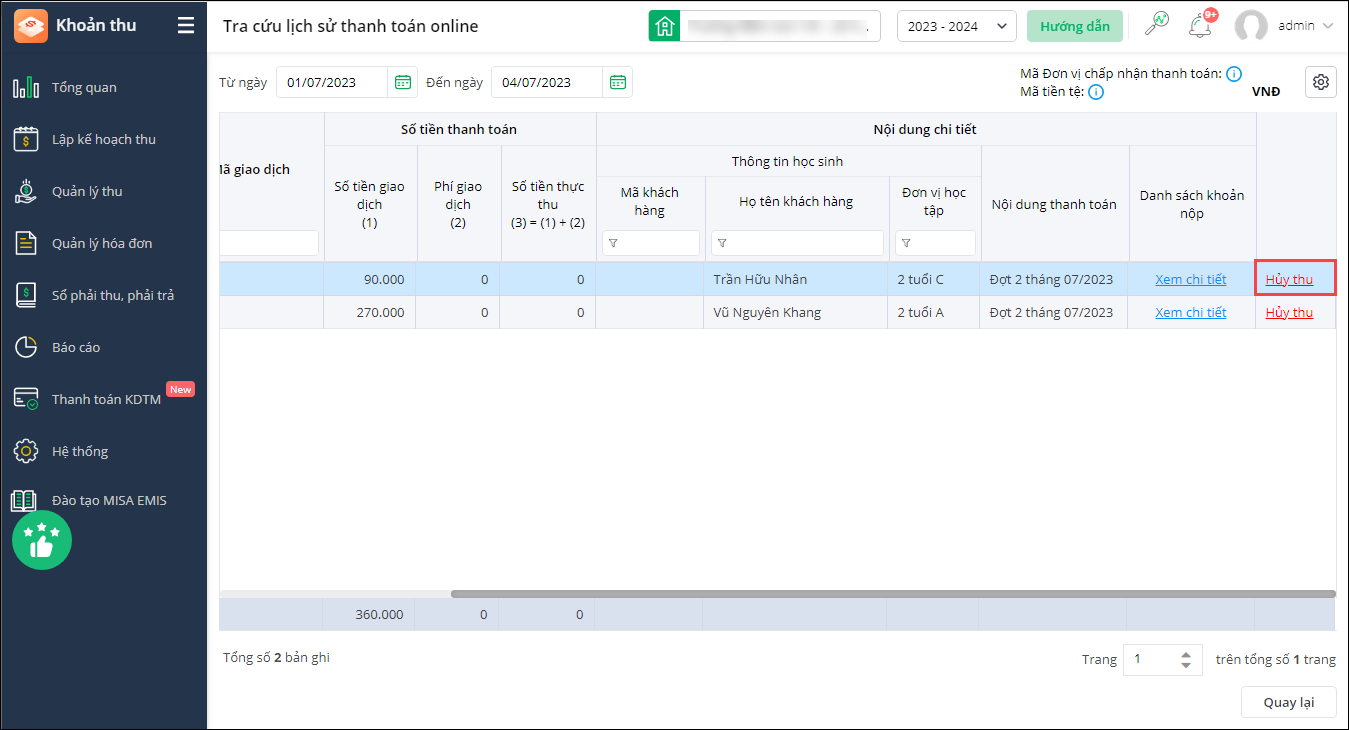1349x730 pixels.
Task: Click the Mã khách hàng filter field
Action: point(651,243)
